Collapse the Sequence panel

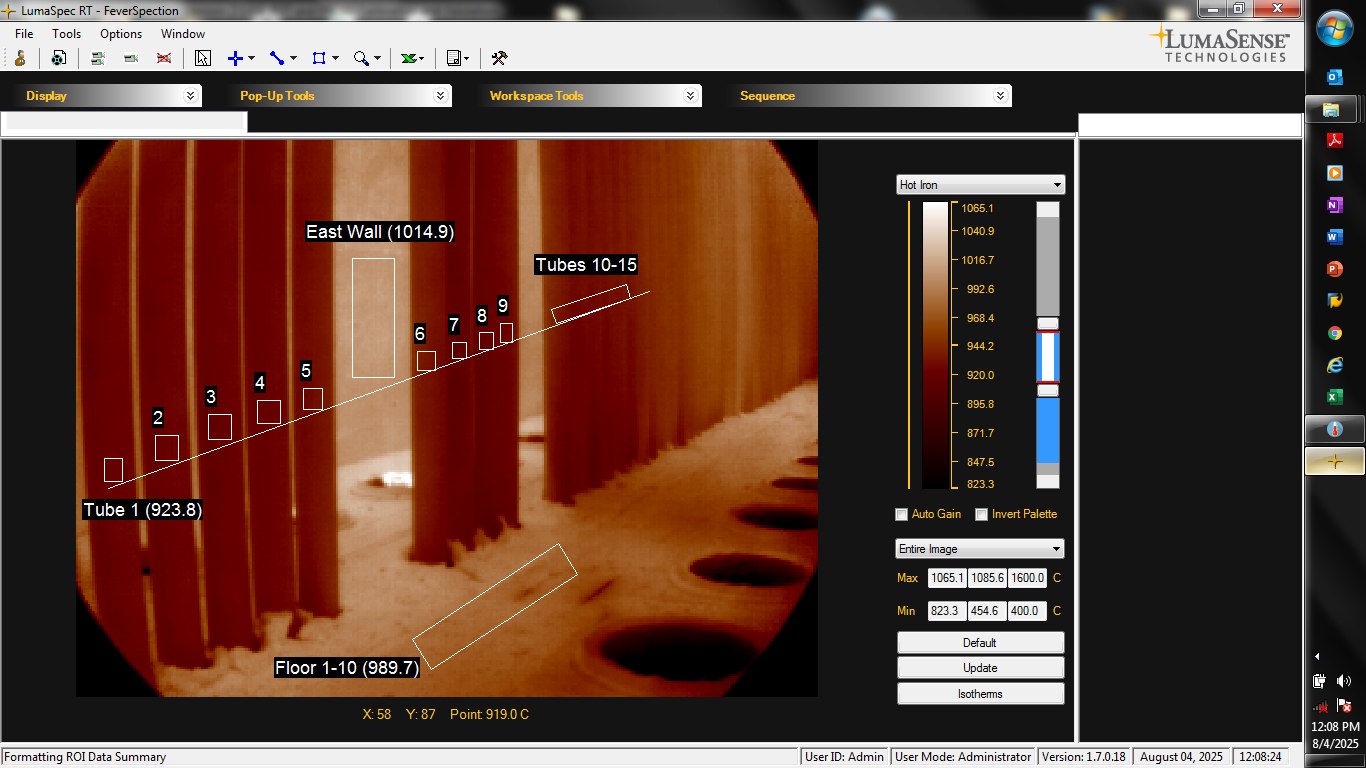click(999, 95)
